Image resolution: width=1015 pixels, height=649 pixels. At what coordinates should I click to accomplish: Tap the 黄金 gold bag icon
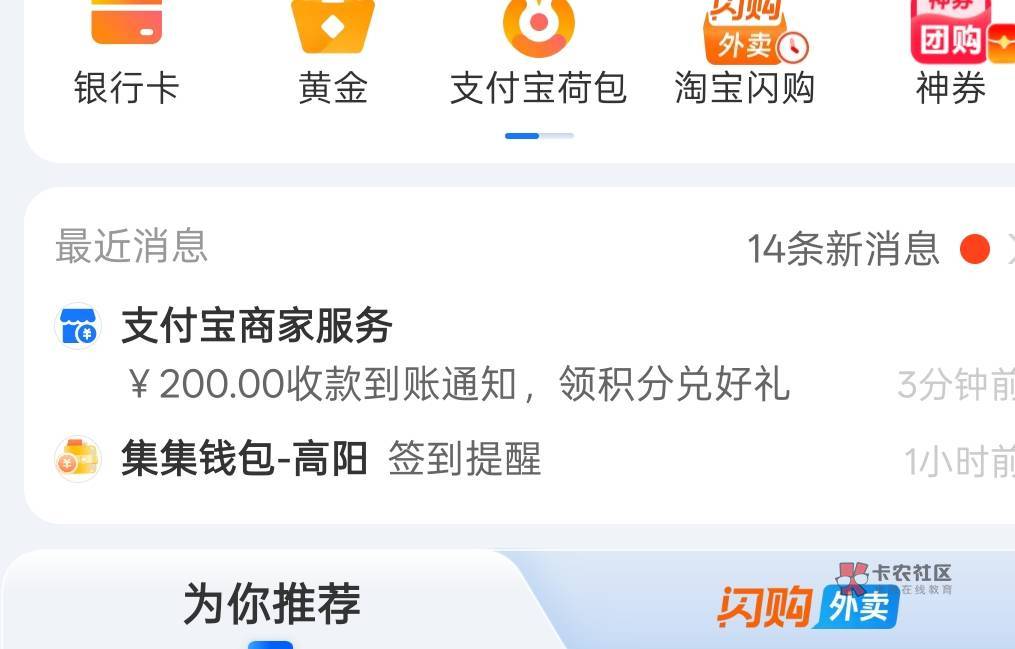click(x=333, y=26)
